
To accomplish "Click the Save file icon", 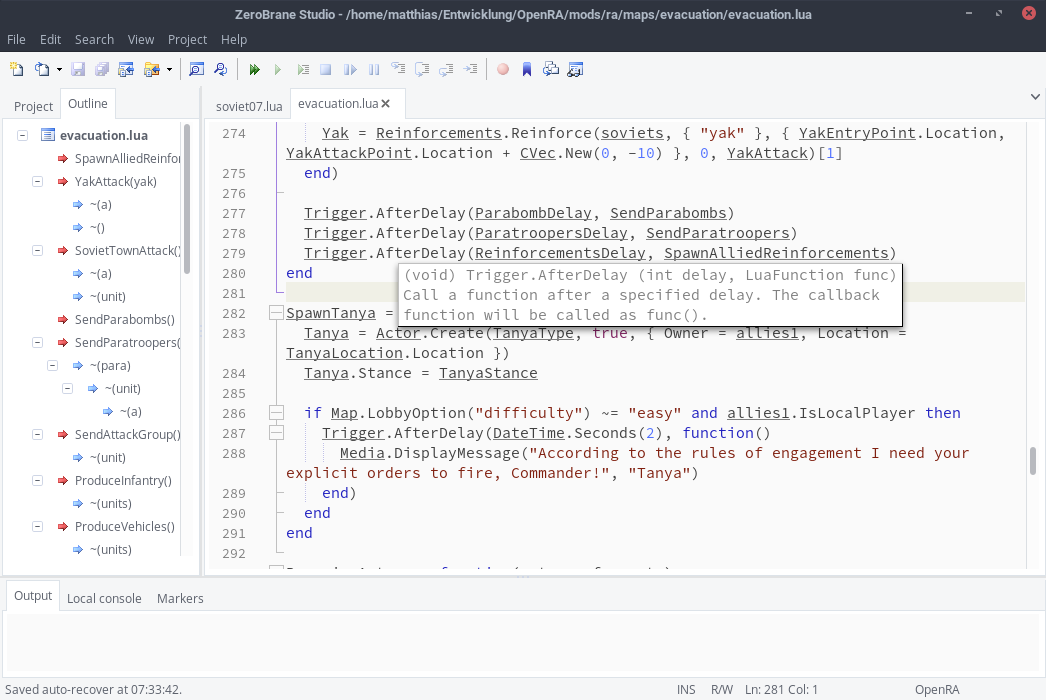I will (78, 69).
